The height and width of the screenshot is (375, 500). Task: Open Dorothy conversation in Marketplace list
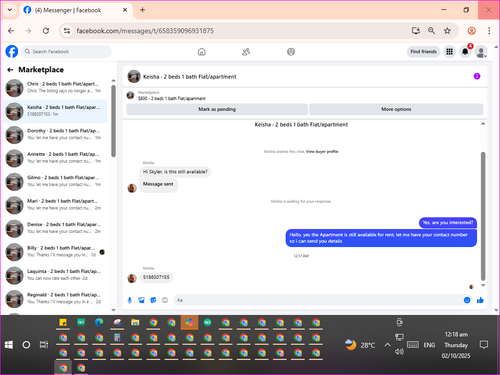click(x=55, y=134)
